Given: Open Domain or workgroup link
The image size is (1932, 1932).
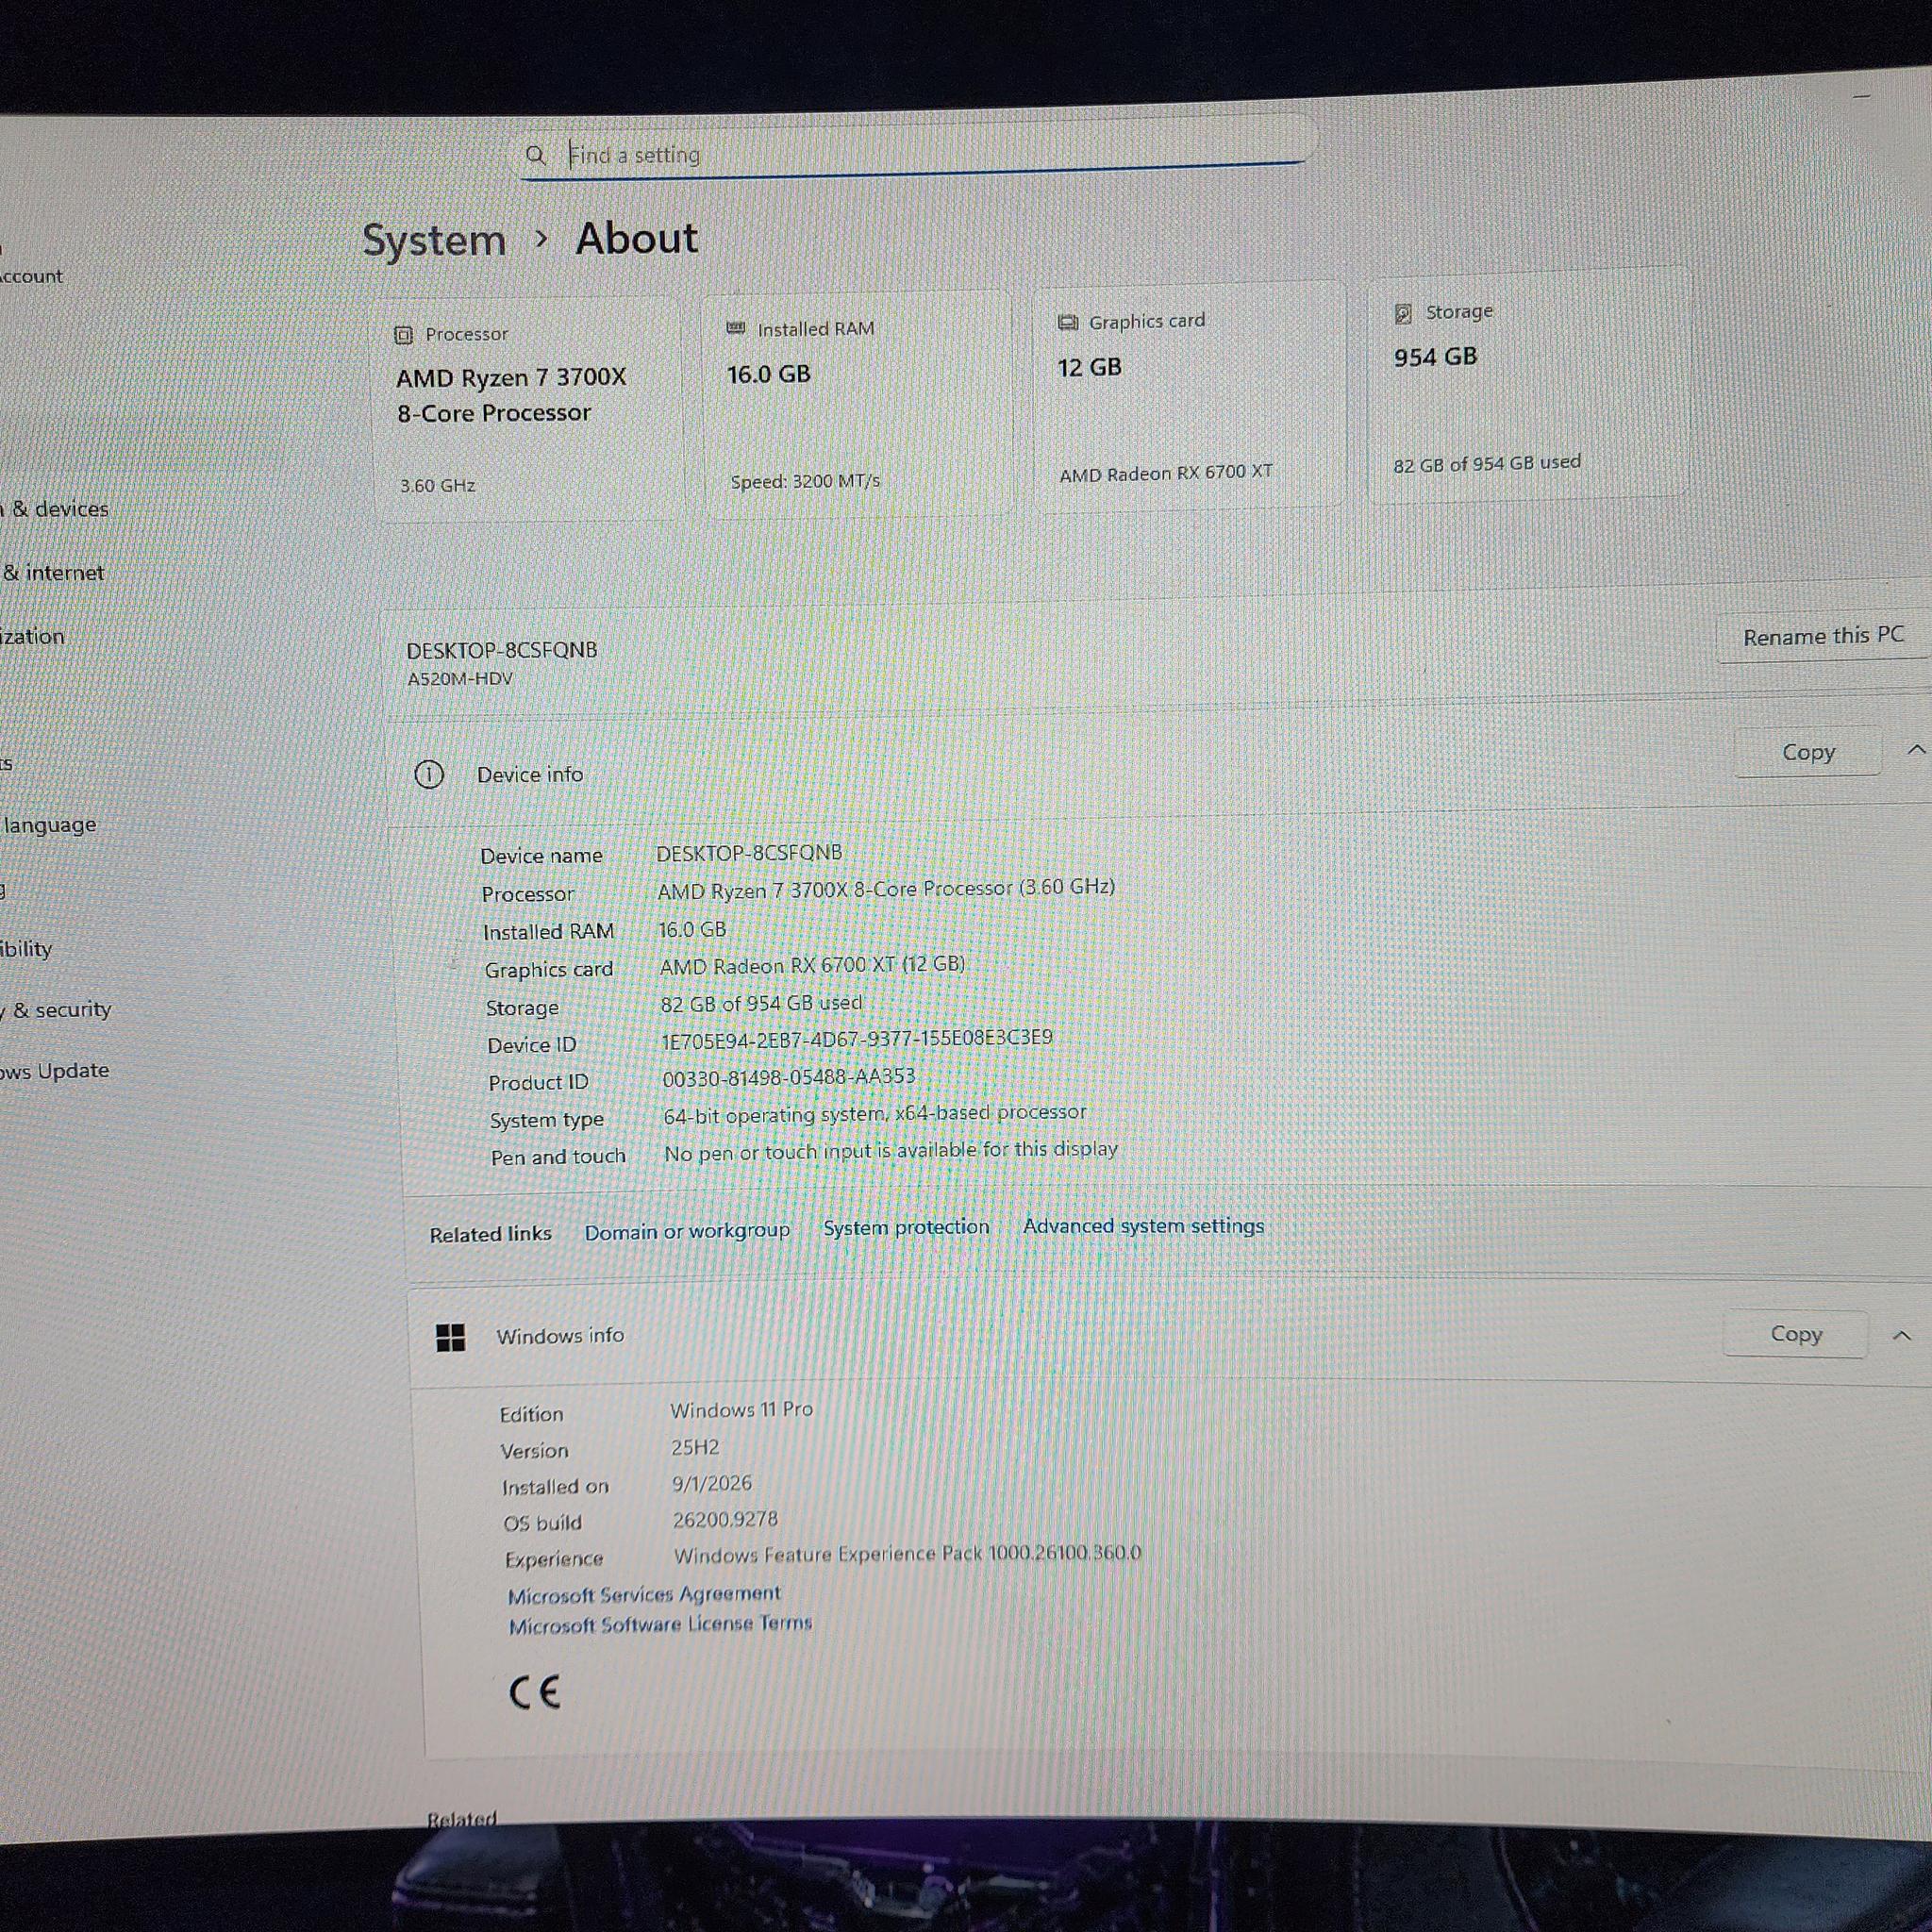Looking at the screenshot, I should [687, 1232].
